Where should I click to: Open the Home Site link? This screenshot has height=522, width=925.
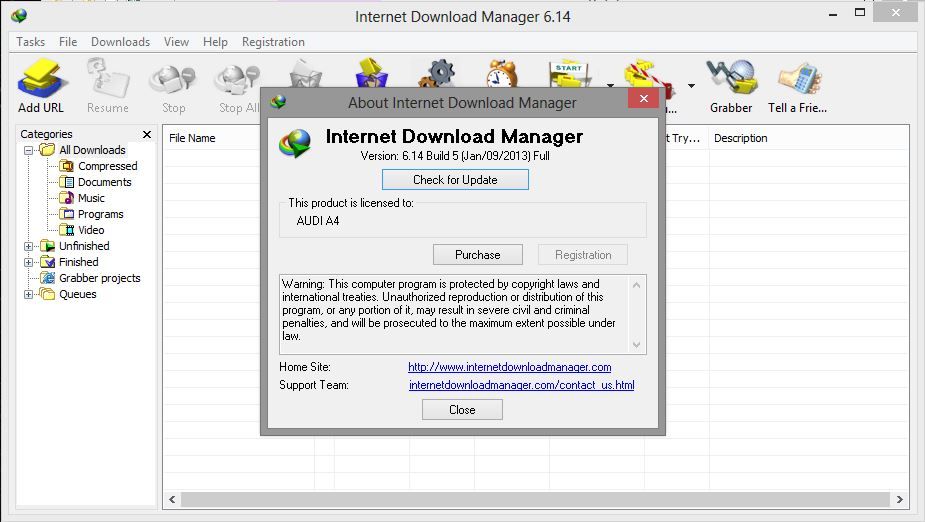pos(510,367)
